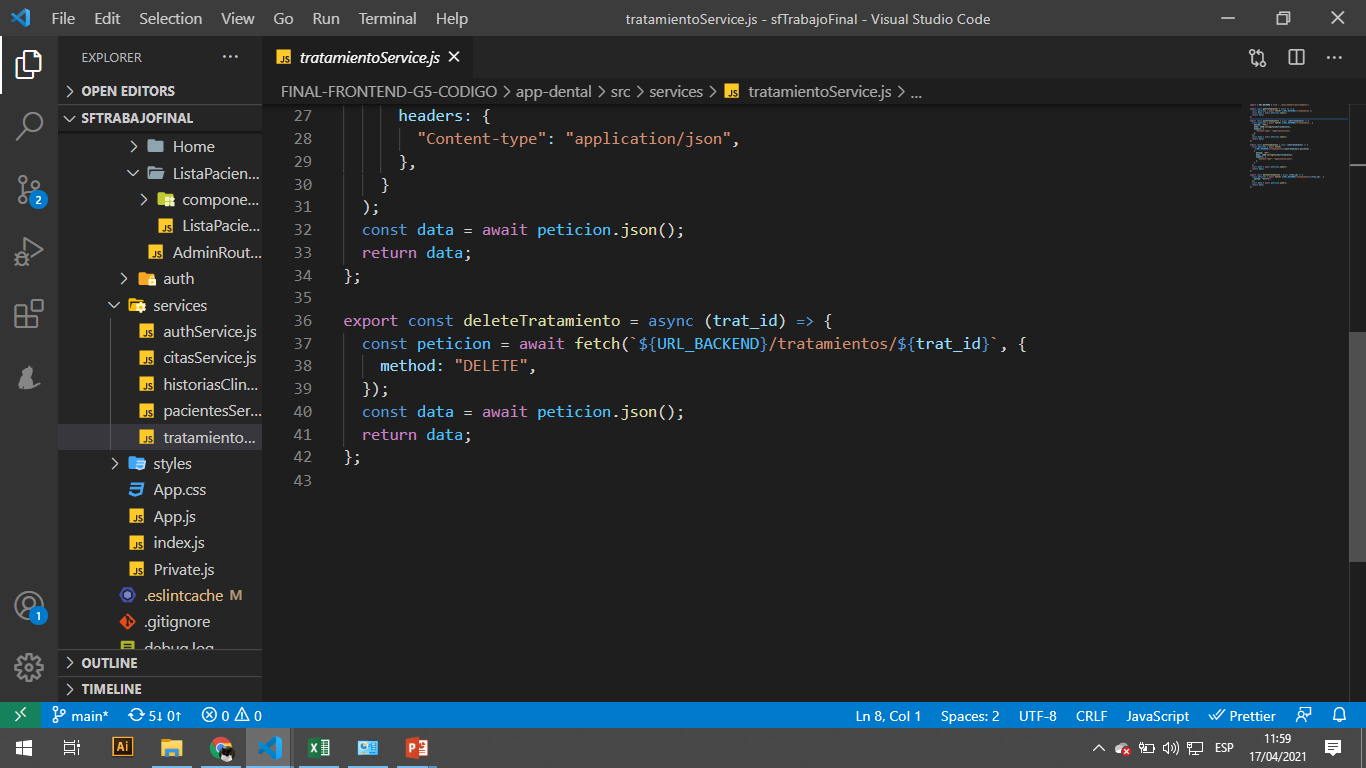This screenshot has height=768, width=1366.
Task: Collapse the SFTRABAJOFINAL folder section
Action: pos(160,118)
